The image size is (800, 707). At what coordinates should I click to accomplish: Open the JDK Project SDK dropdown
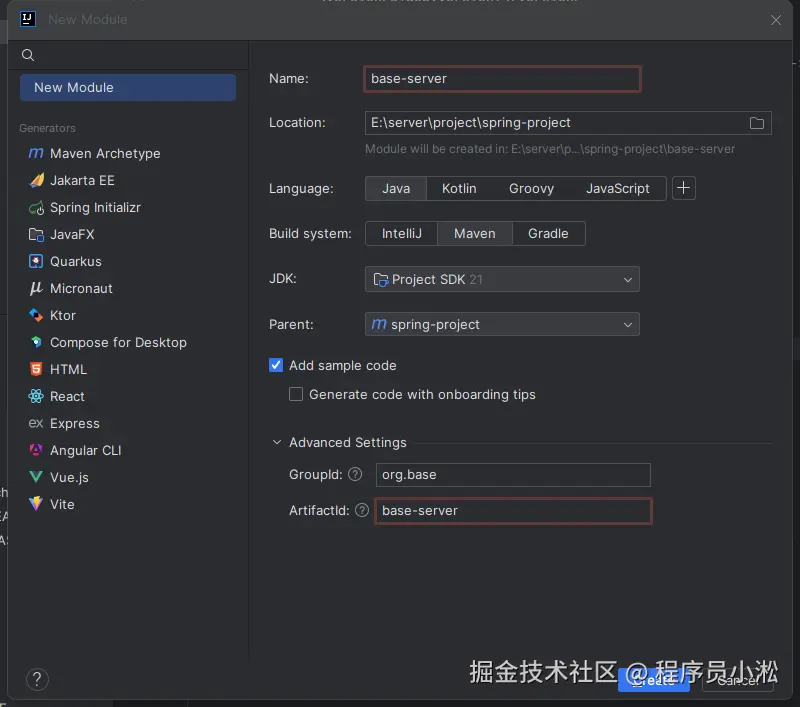[502, 280]
